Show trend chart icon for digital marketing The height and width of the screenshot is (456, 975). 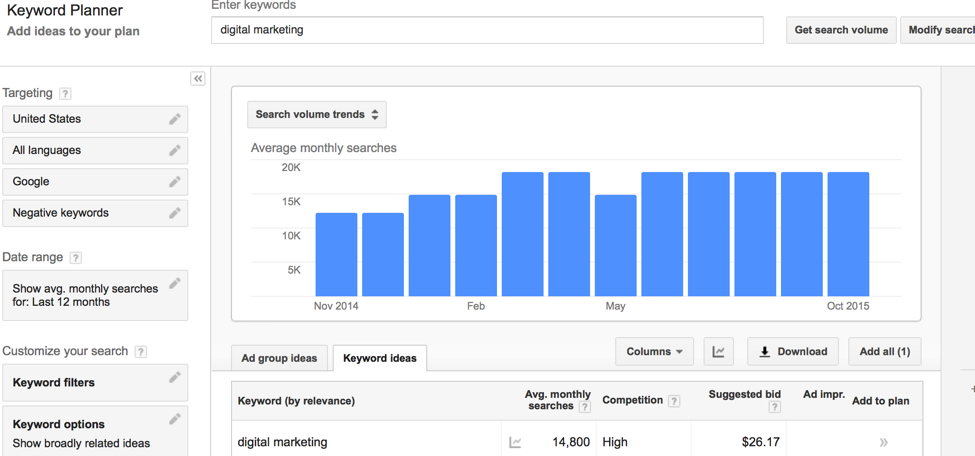pyautogui.click(x=515, y=442)
